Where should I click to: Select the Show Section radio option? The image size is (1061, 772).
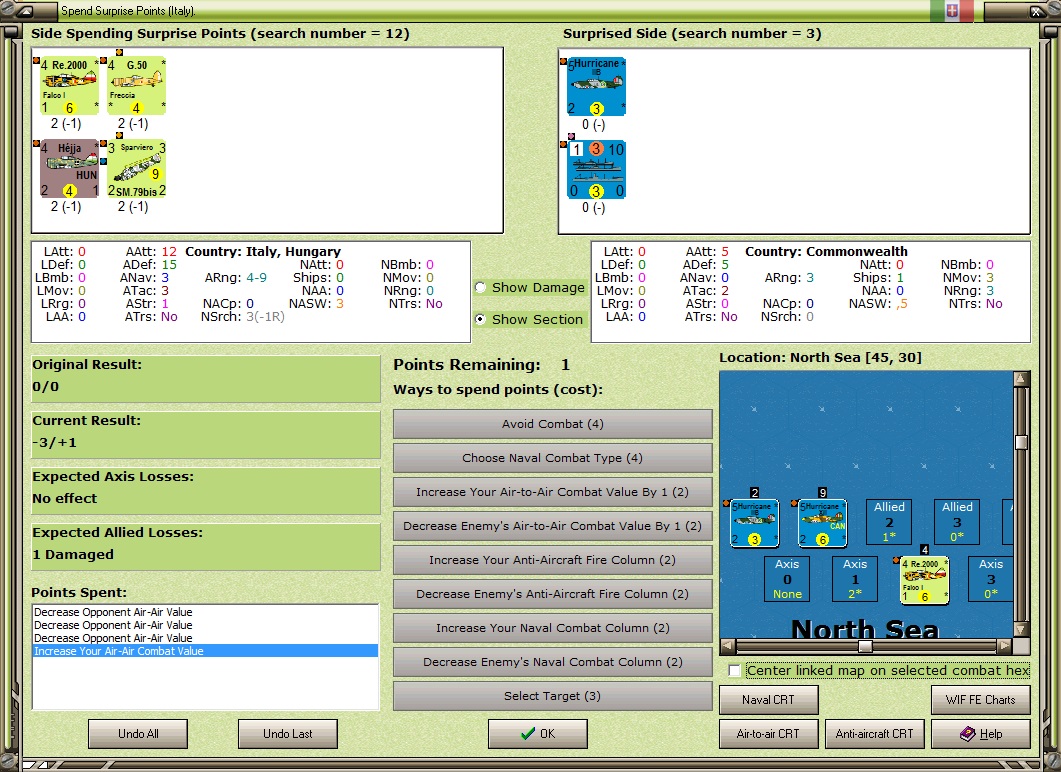(x=480, y=319)
